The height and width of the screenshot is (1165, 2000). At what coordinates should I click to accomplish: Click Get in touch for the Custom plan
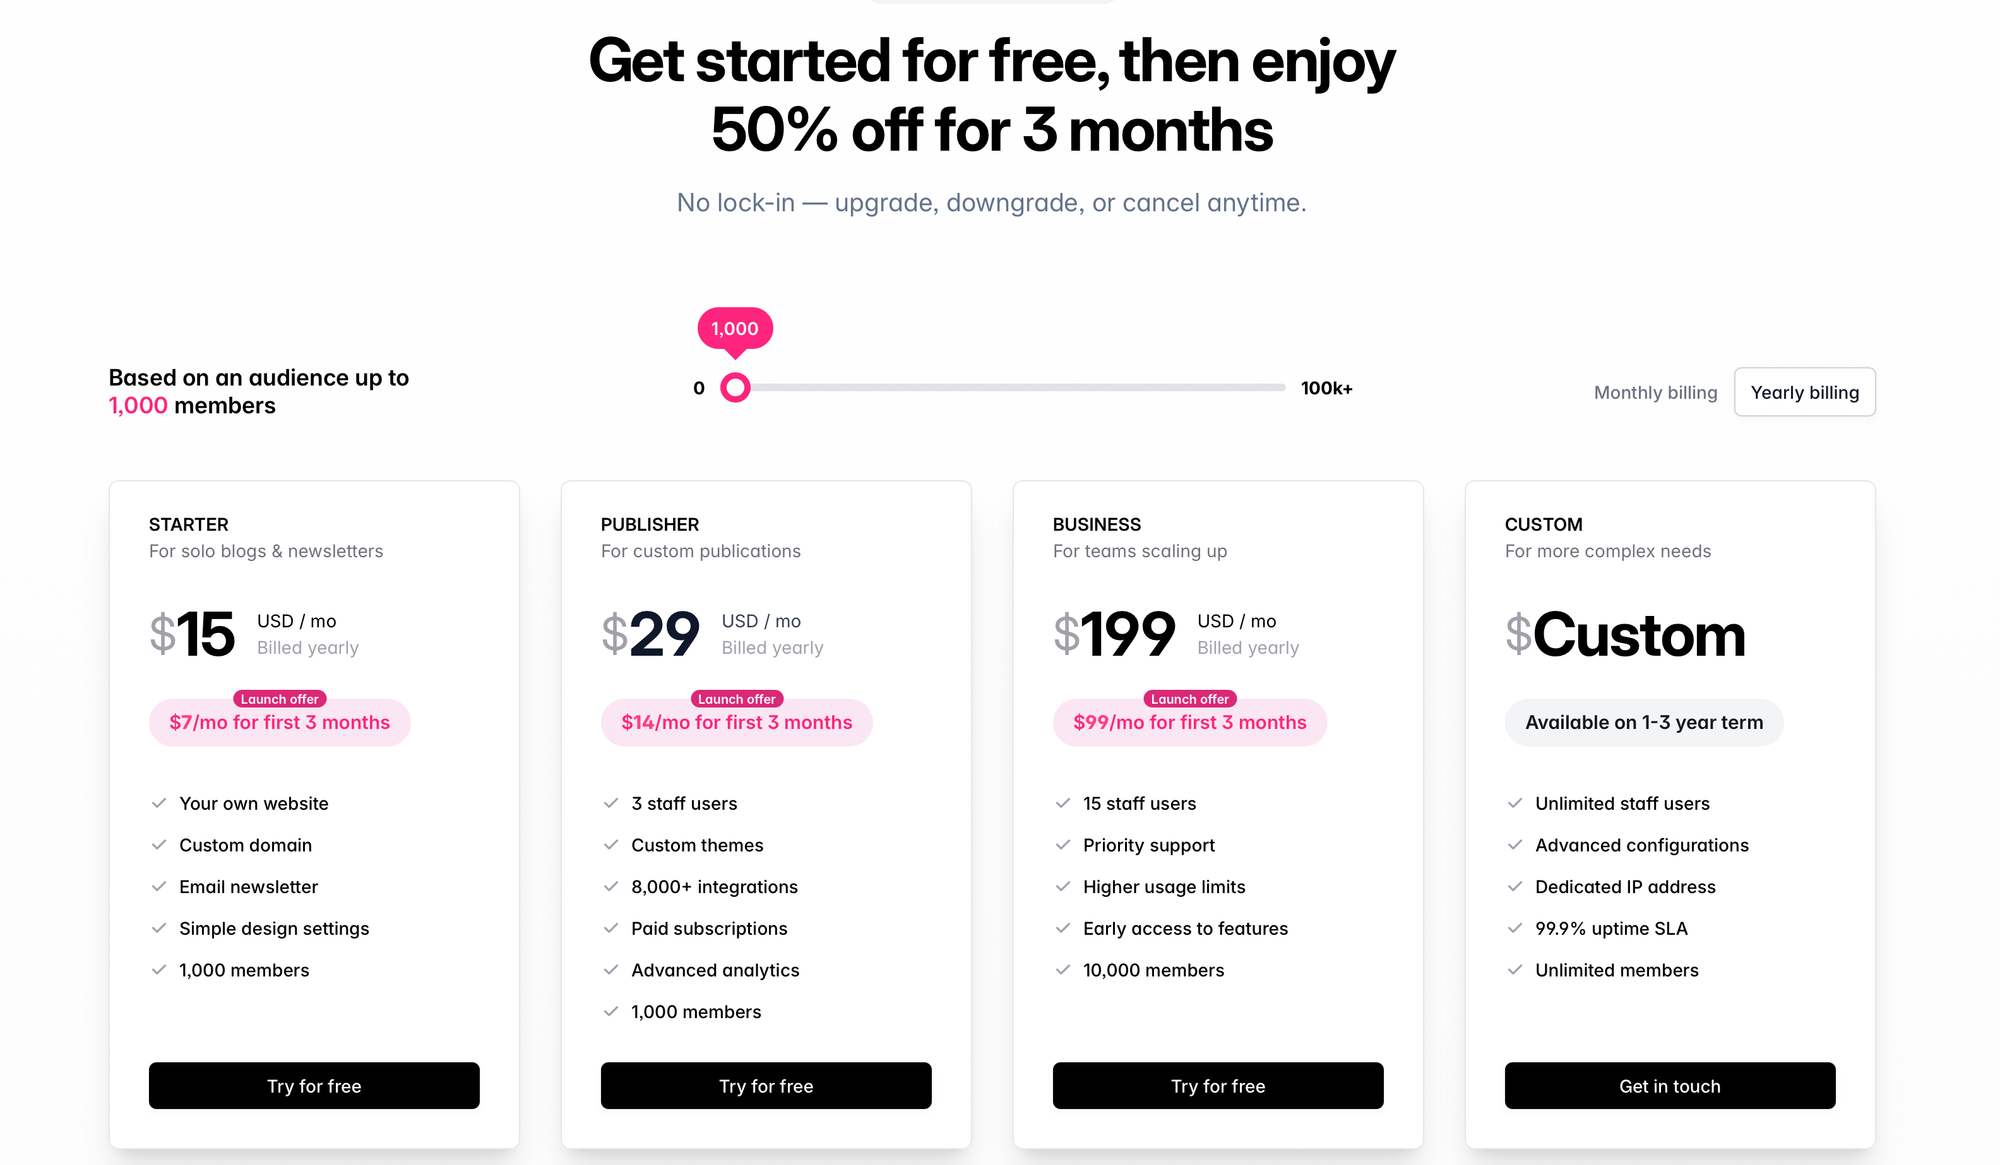(x=1670, y=1086)
